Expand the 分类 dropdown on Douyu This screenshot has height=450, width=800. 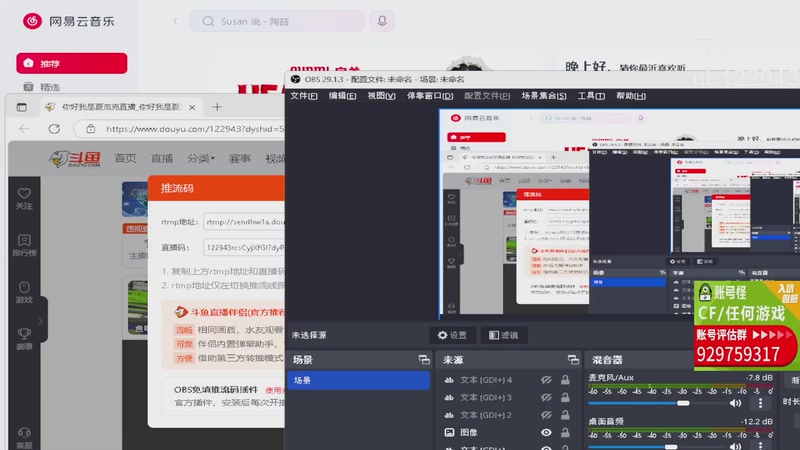(x=201, y=159)
